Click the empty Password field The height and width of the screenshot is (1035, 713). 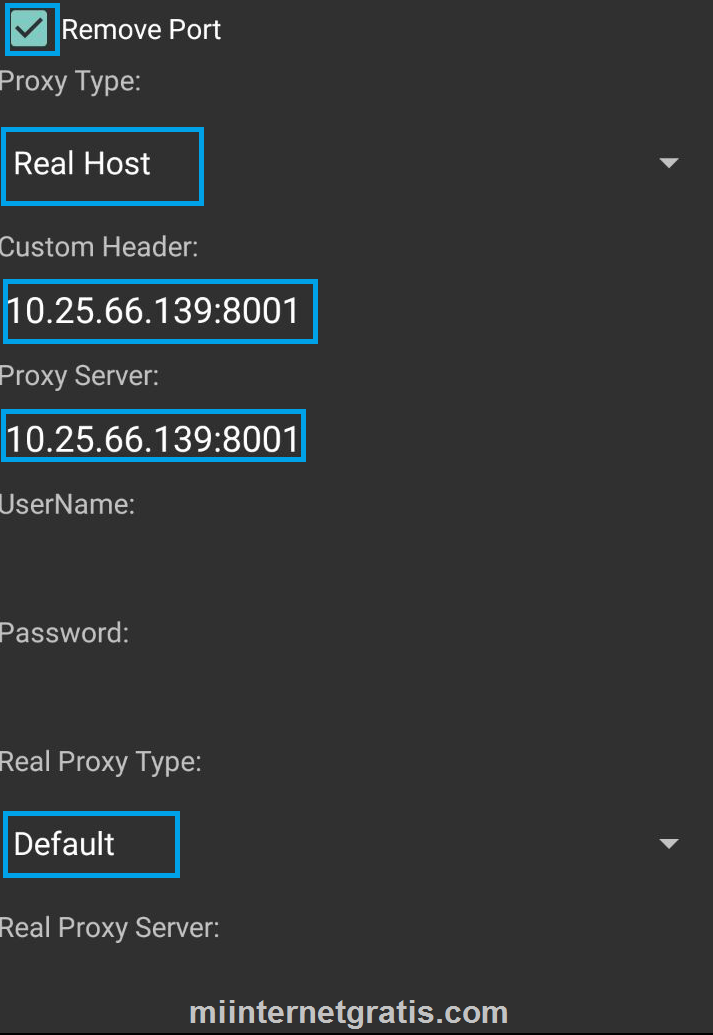(356, 694)
